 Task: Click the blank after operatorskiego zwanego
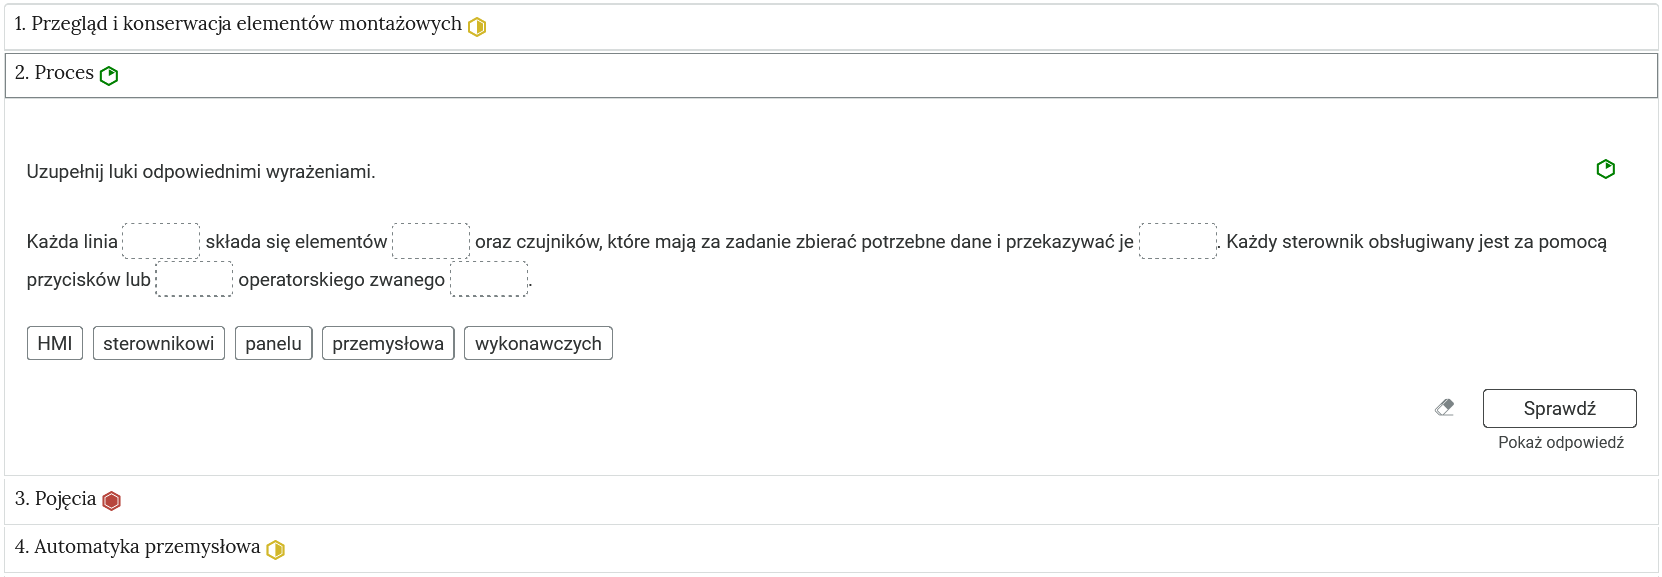pyautogui.click(x=488, y=279)
